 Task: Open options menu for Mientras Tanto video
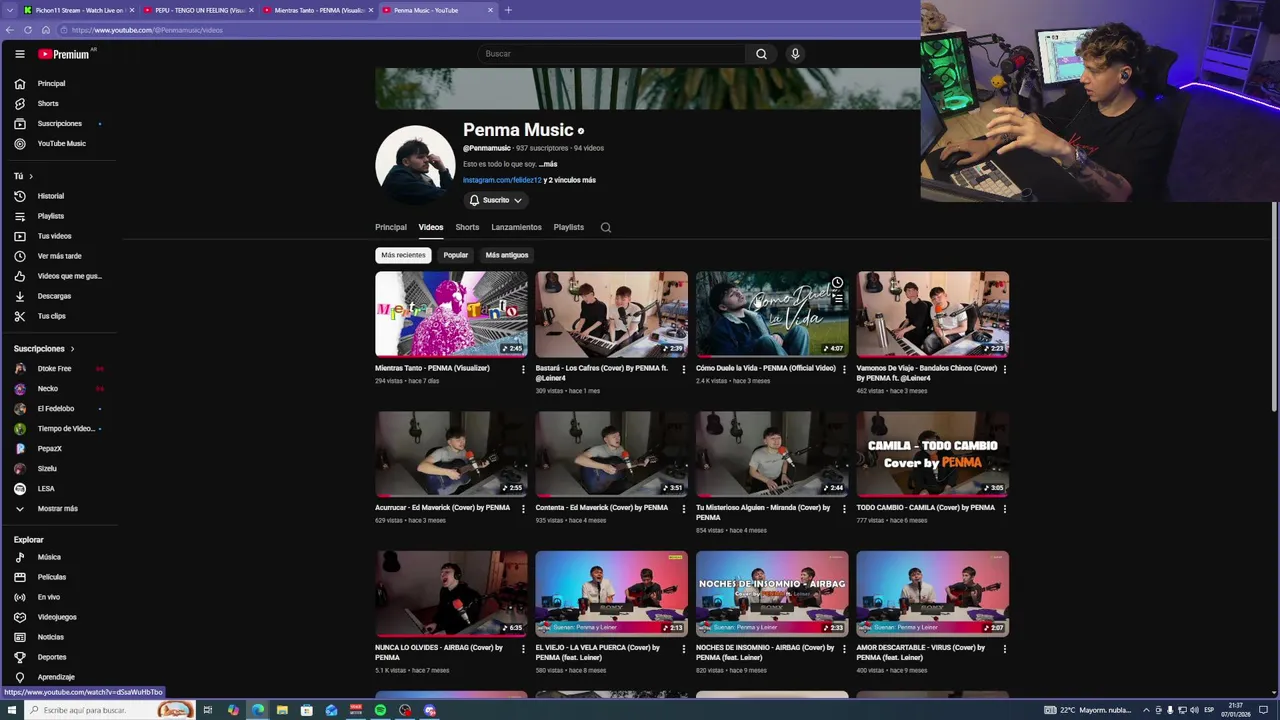(x=523, y=369)
